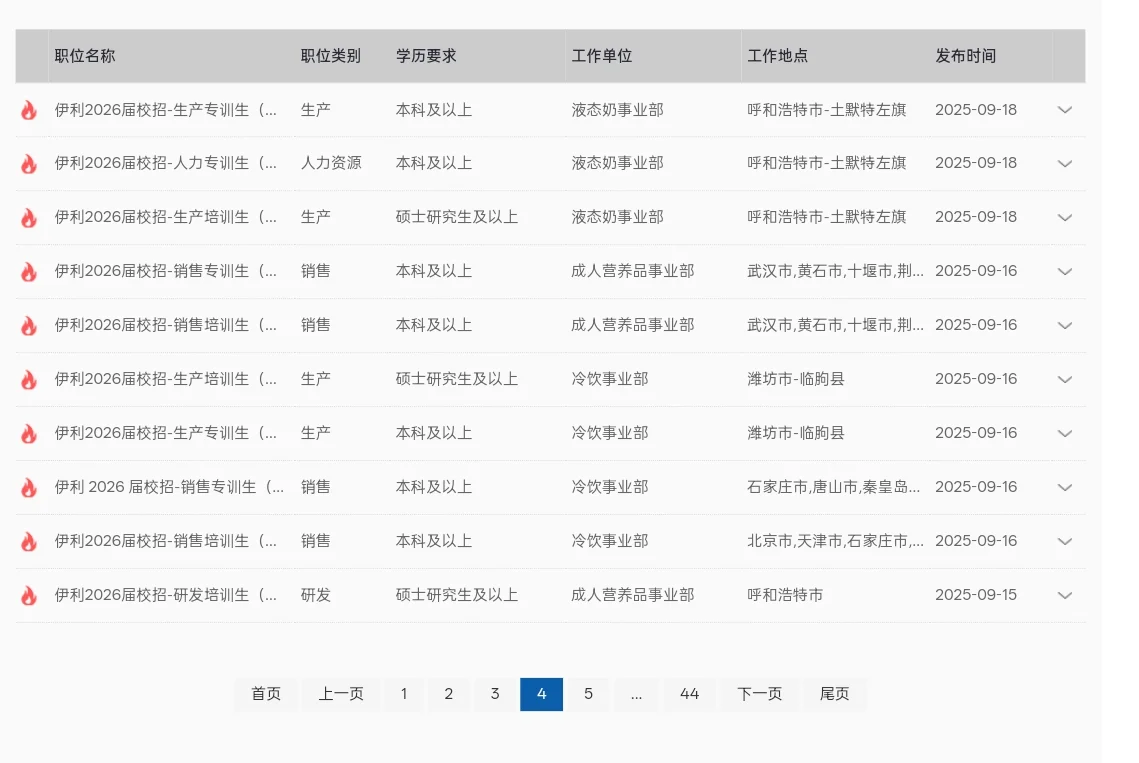The image size is (1139, 763).
Task: Click the 工作地点 column header
Action: click(778, 56)
